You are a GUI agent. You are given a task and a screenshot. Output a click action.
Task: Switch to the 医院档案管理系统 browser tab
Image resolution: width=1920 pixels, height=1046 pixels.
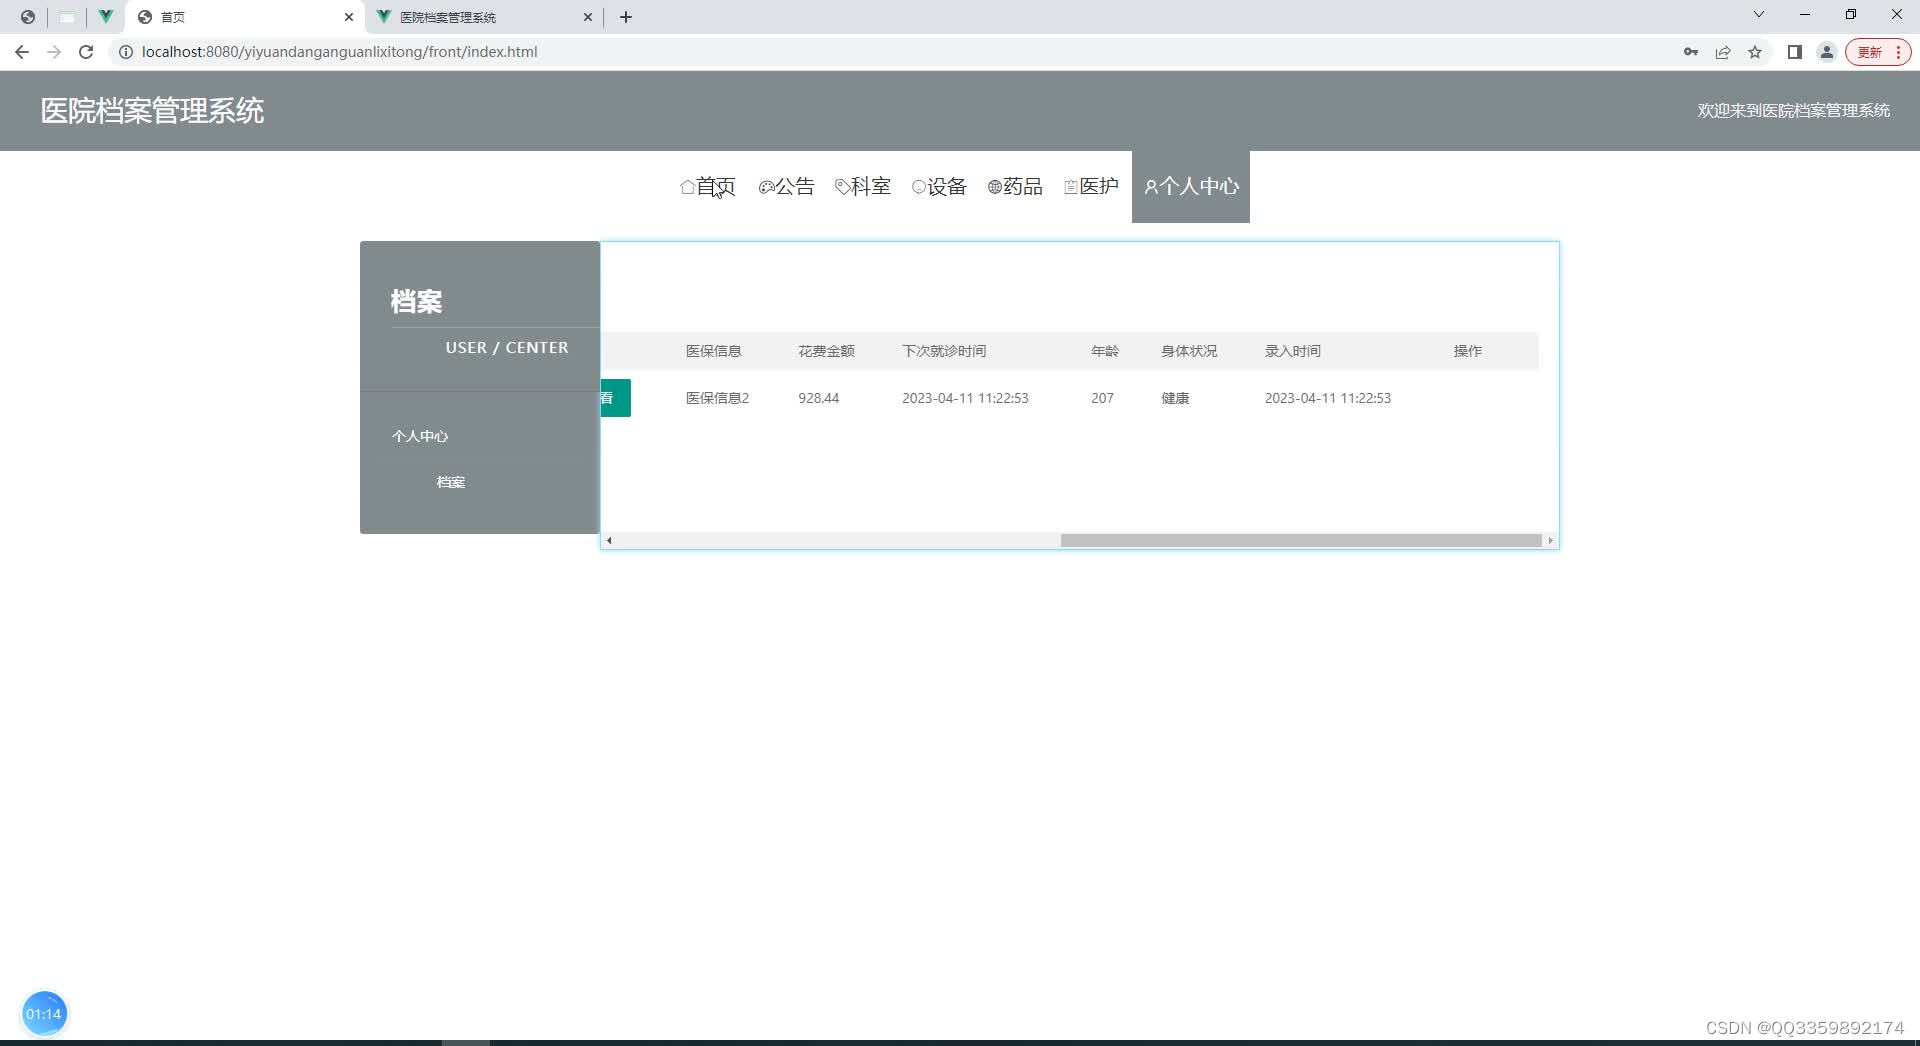(x=484, y=17)
